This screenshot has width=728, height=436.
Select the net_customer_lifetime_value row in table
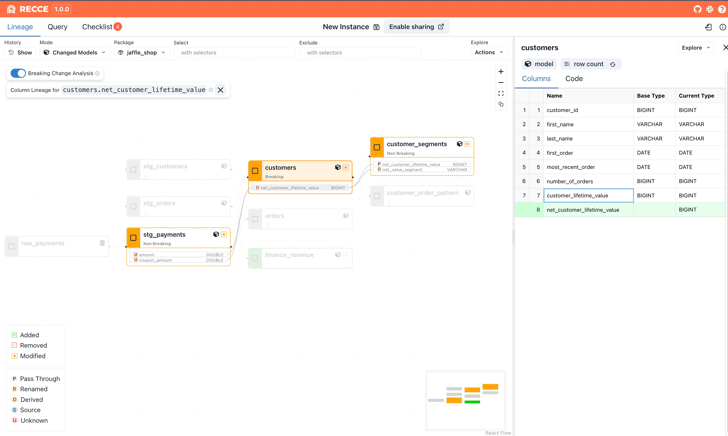pyautogui.click(x=620, y=210)
